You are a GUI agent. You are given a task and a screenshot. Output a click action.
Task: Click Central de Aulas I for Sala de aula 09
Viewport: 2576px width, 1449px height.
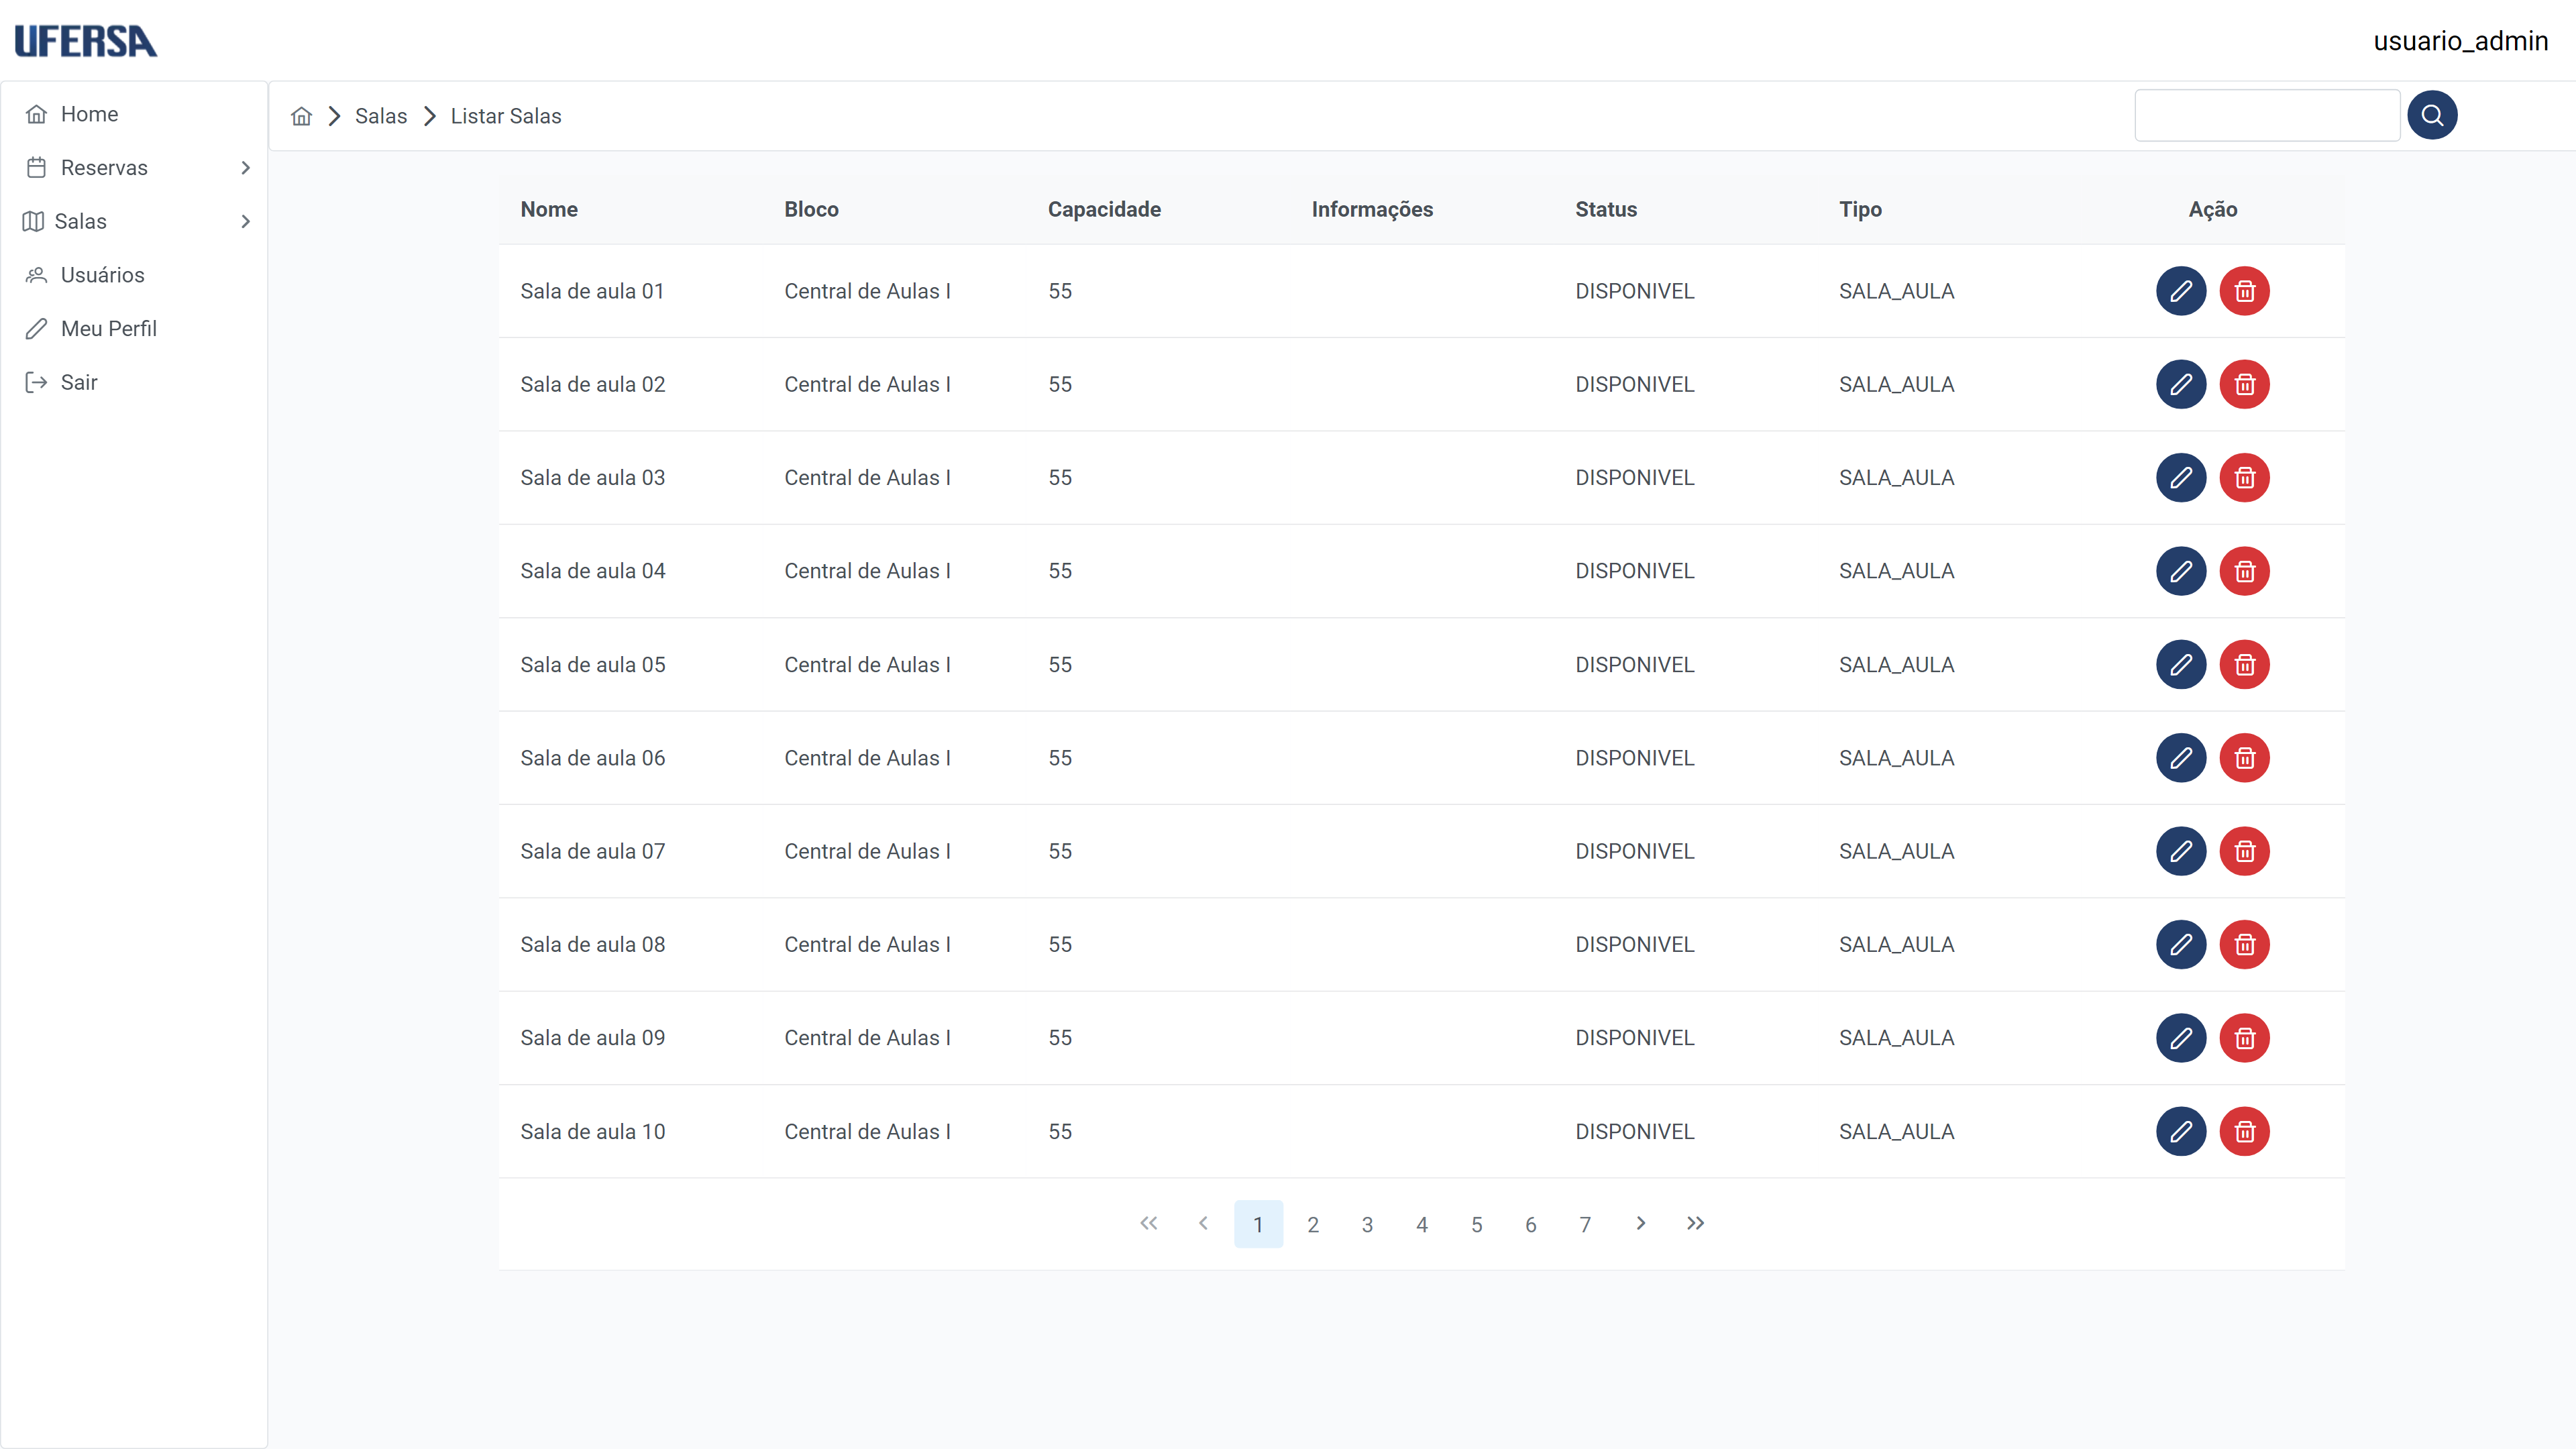(x=867, y=1038)
